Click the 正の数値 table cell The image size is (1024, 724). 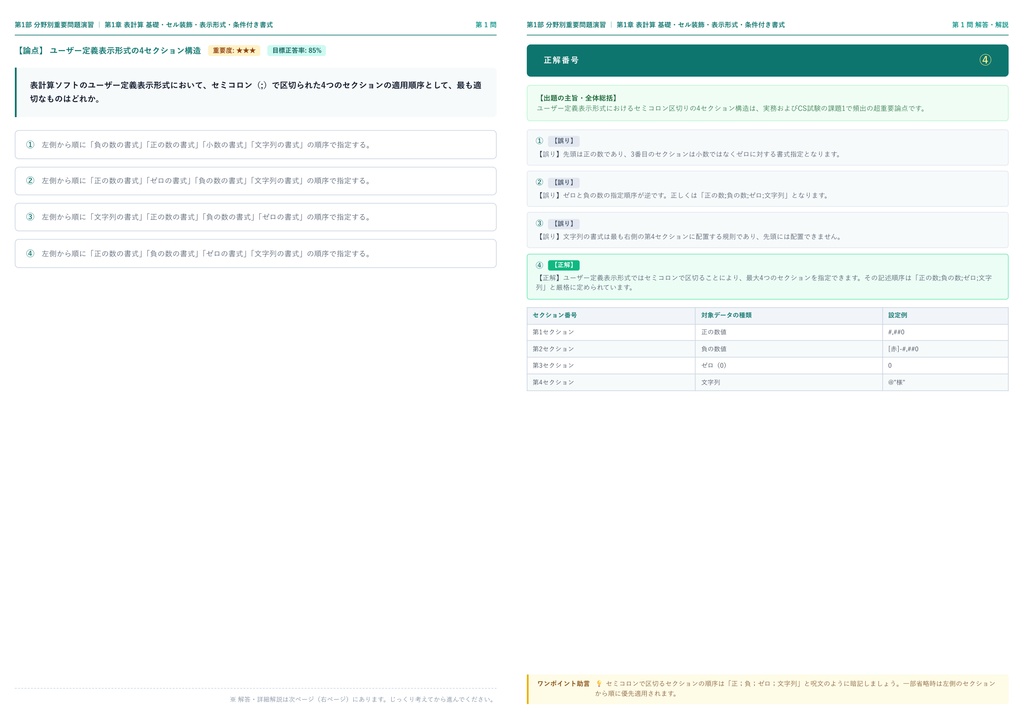(788, 332)
